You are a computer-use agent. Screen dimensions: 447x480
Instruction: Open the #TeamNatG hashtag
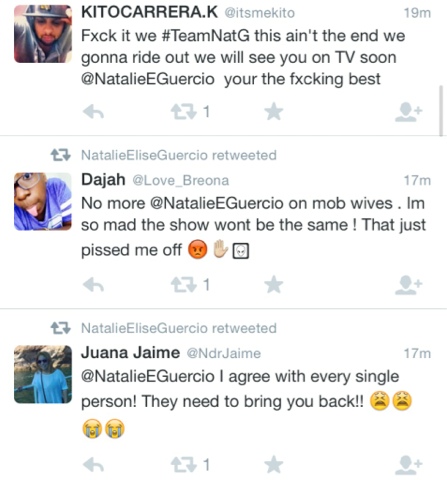[x=205, y=36]
